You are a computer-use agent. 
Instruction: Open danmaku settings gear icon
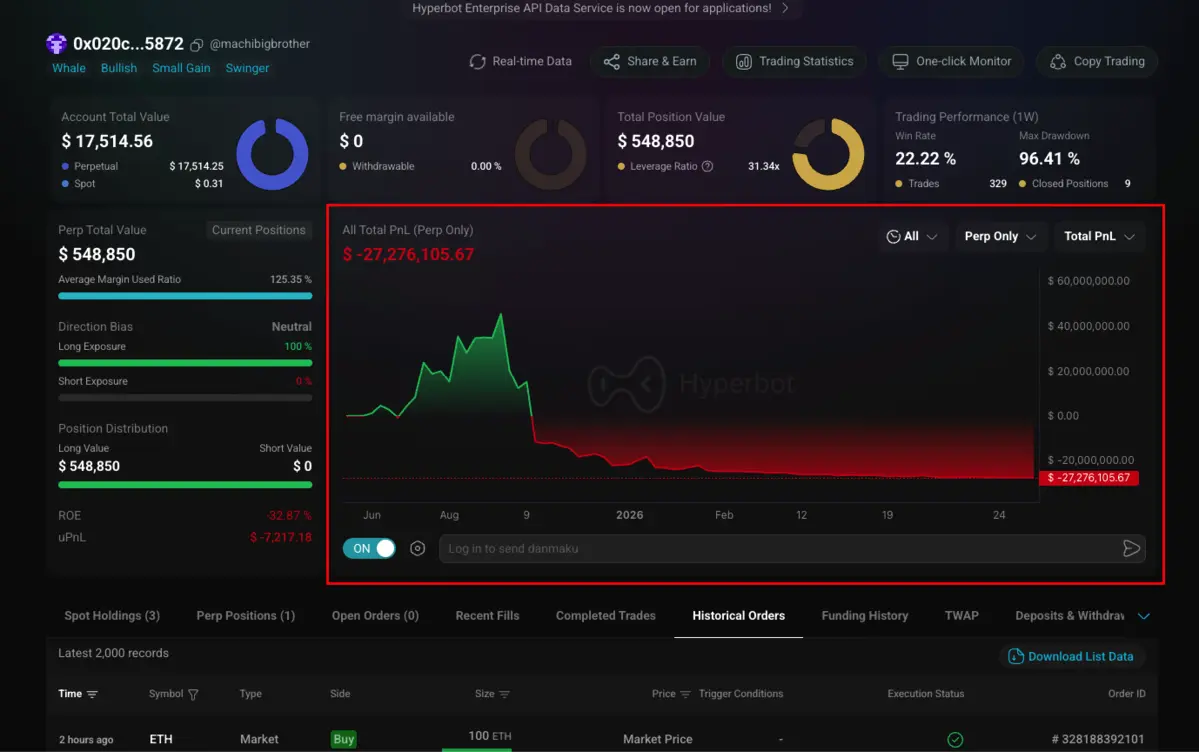[x=418, y=548]
